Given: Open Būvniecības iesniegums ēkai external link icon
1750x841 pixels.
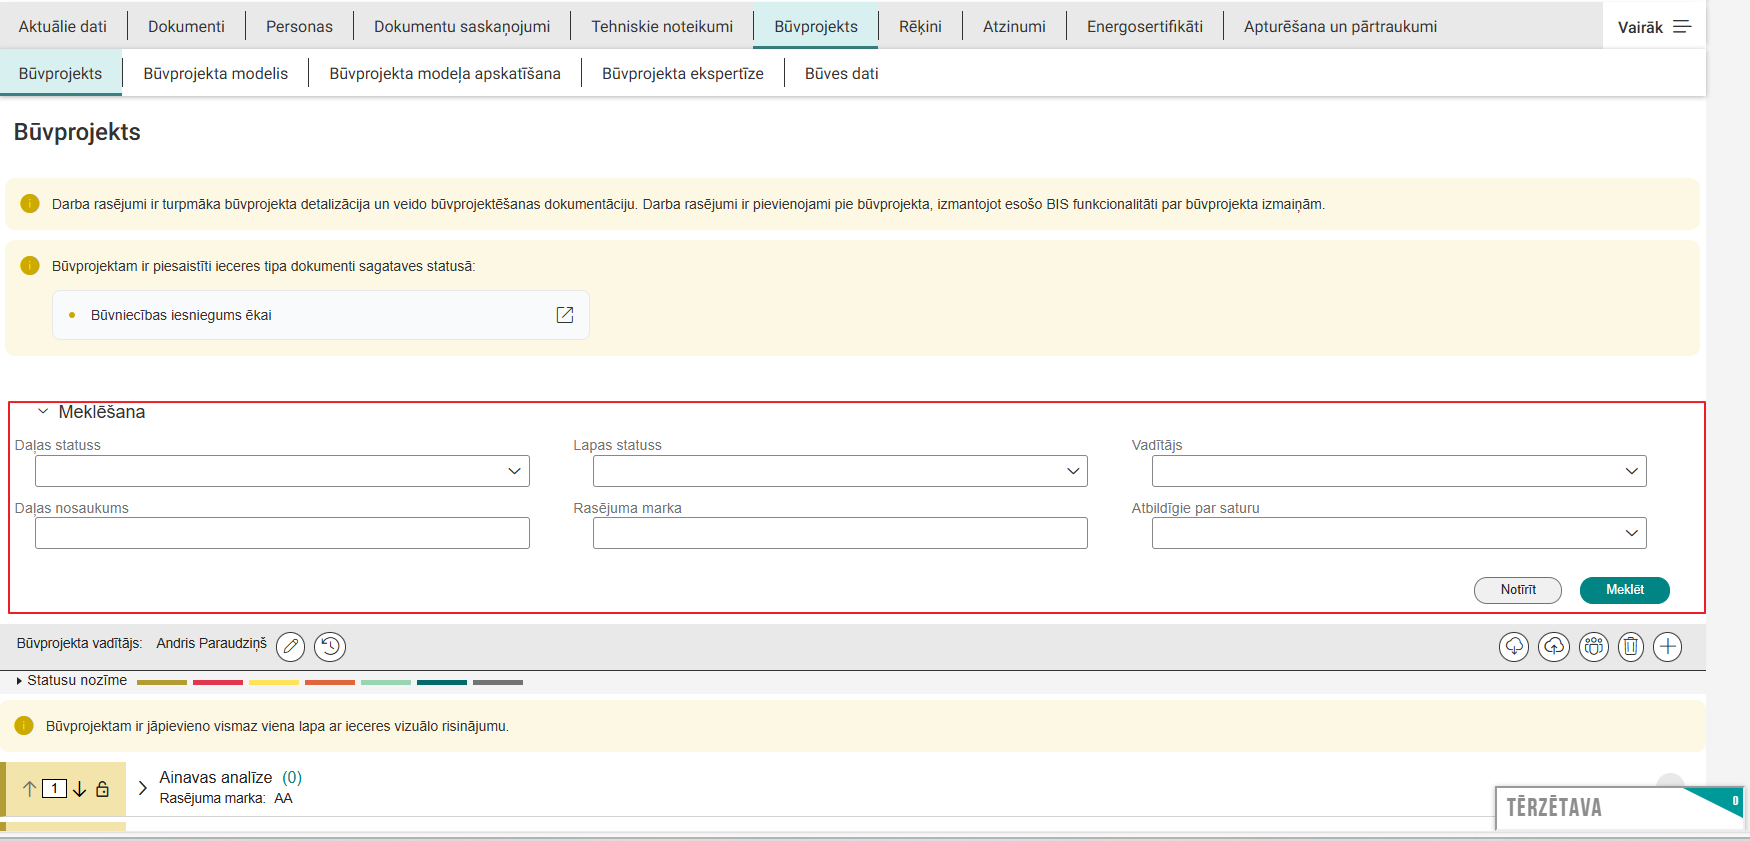Looking at the screenshot, I should [x=565, y=315].
